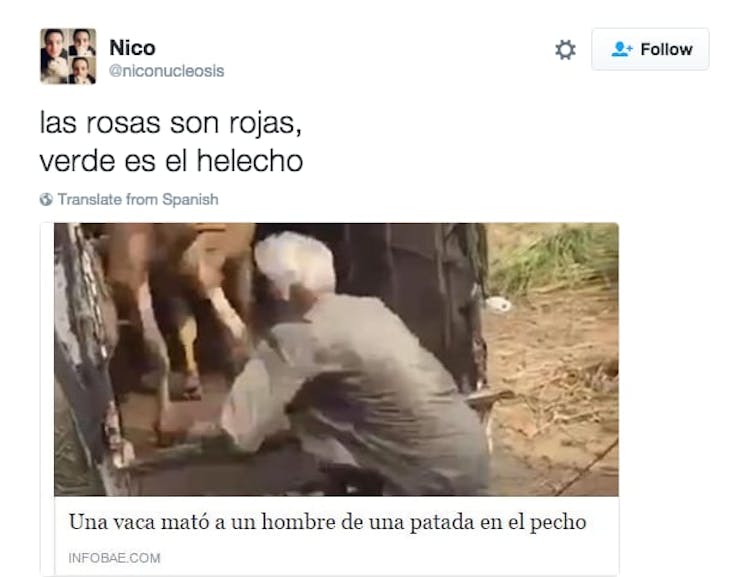This screenshot has height=577, width=754.
Task: Click tweet line 'verde es el helecho'
Action: coord(171,161)
